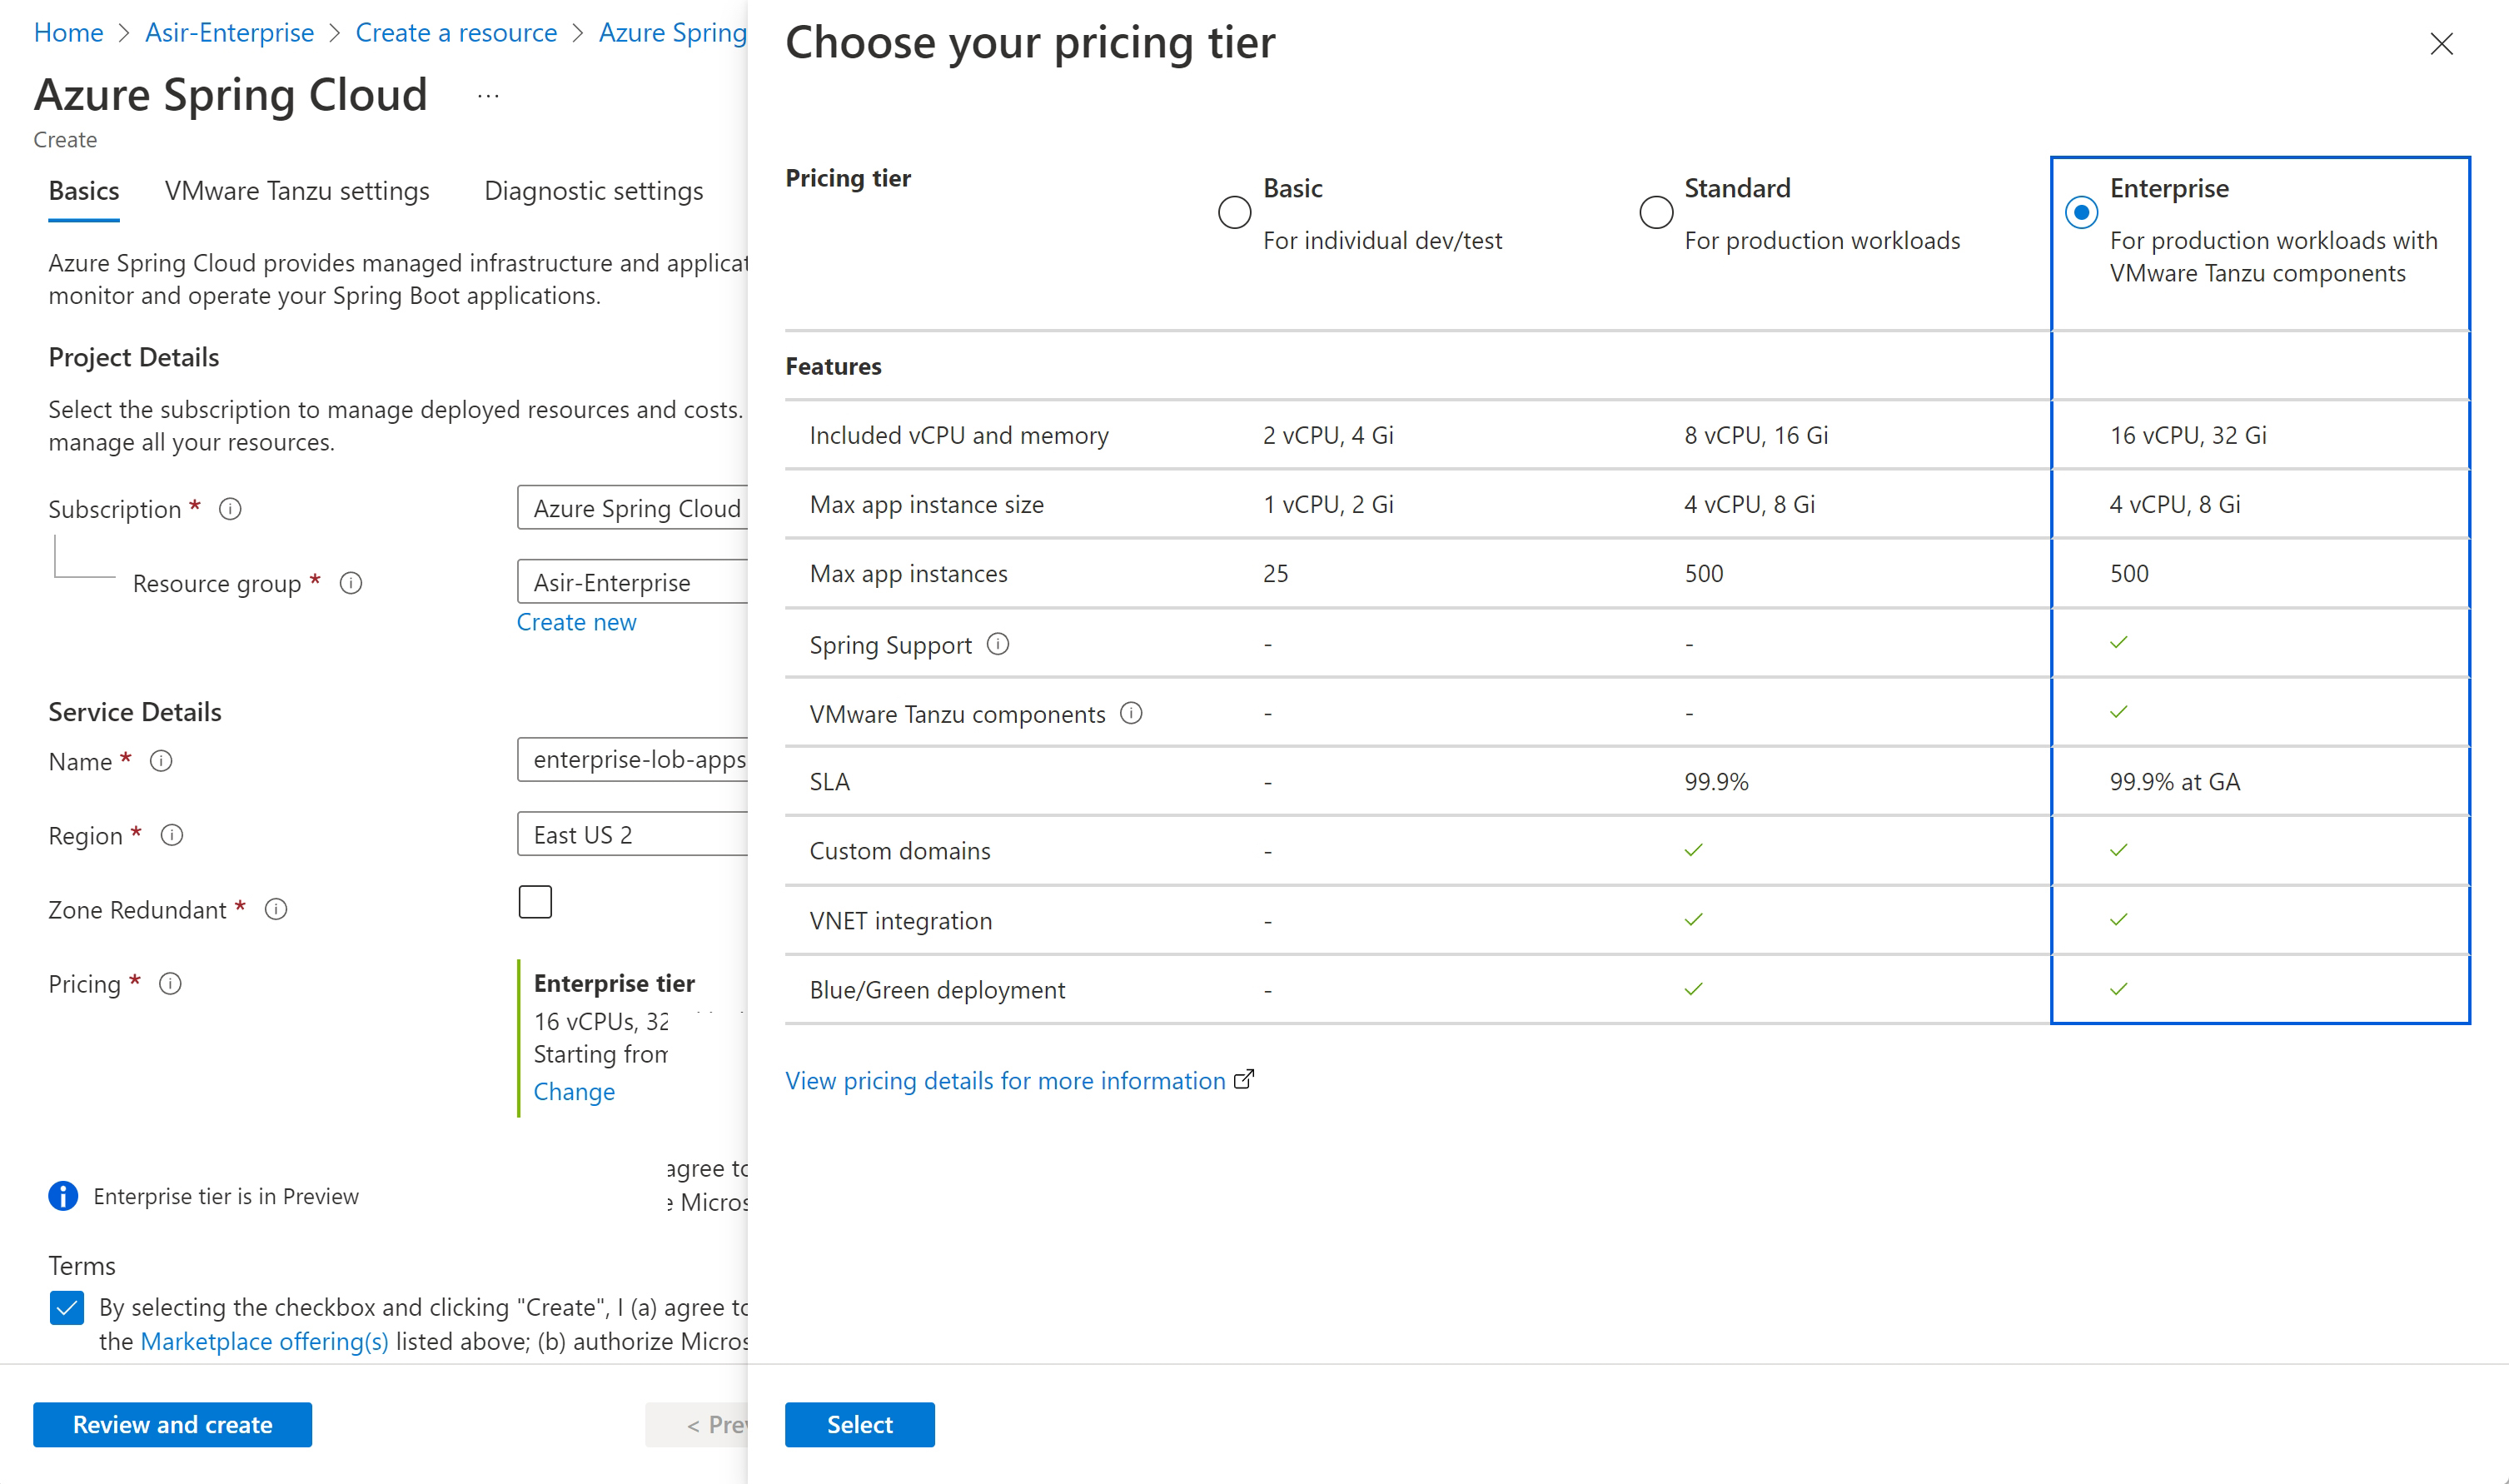Uncheck the Terms agreement checkbox
Image resolution: width=2509 pixels, height=1484 pixels.
pos(67,1308)
